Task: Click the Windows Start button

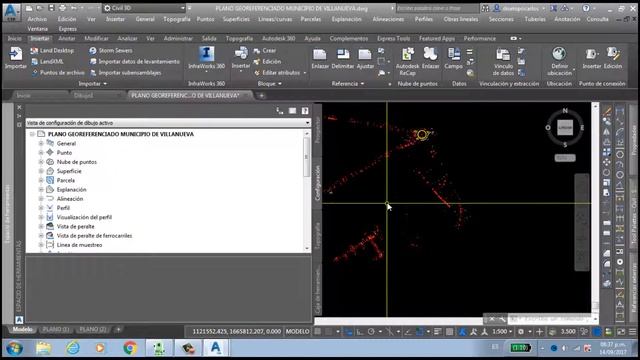Action: tap(14, 348)
